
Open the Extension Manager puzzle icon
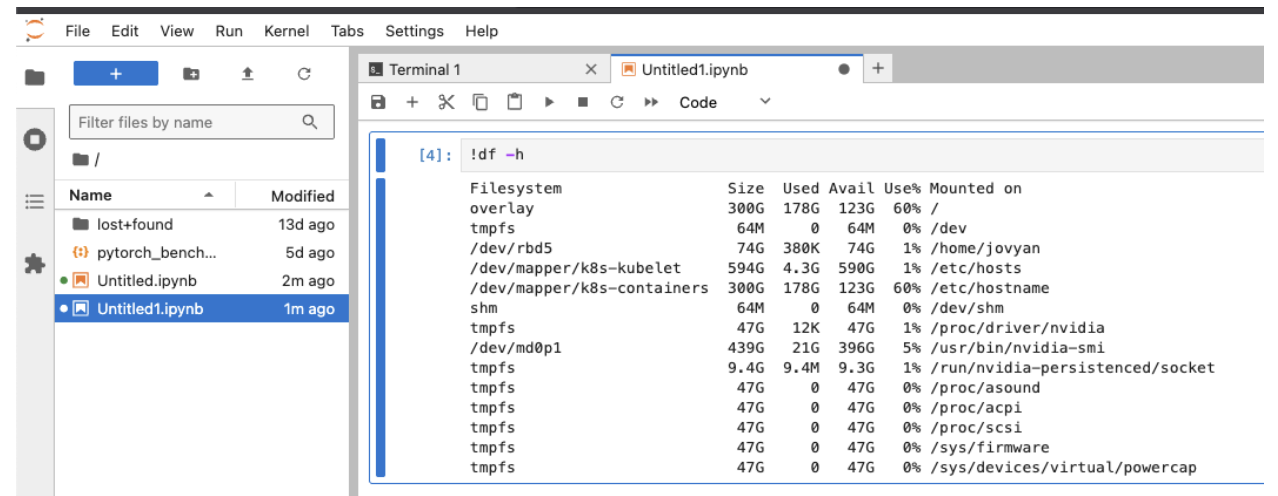tap(35, 263)
